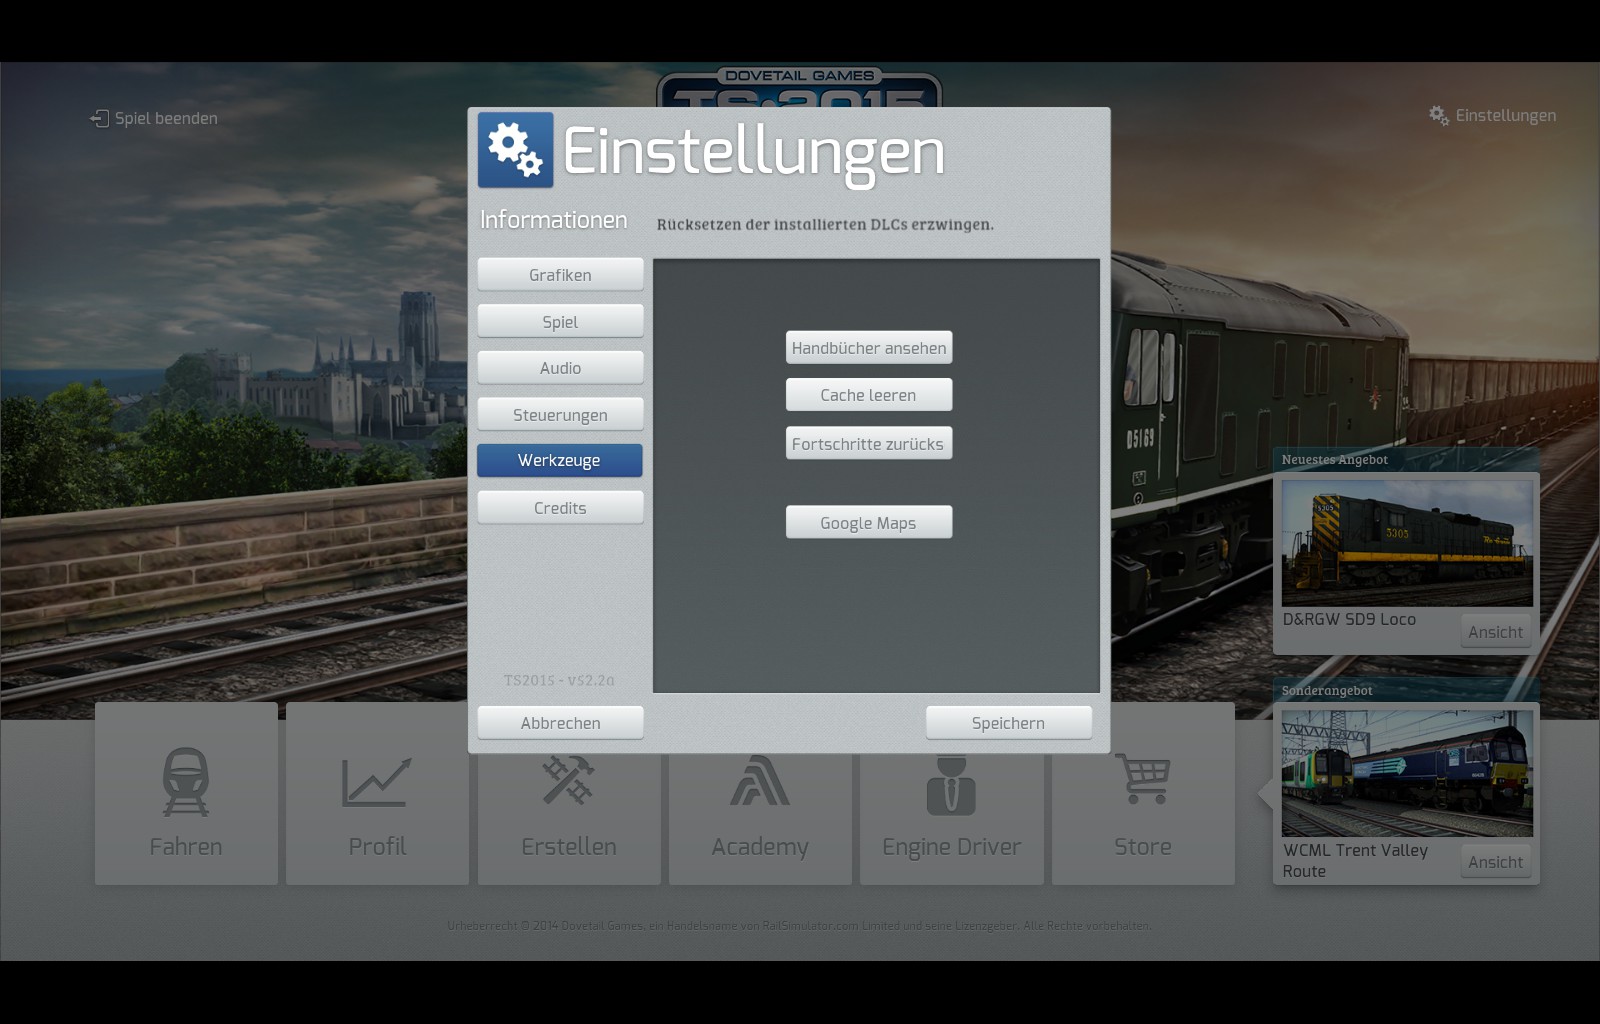
Task: Click the Informationen heading
Action: 554,220
